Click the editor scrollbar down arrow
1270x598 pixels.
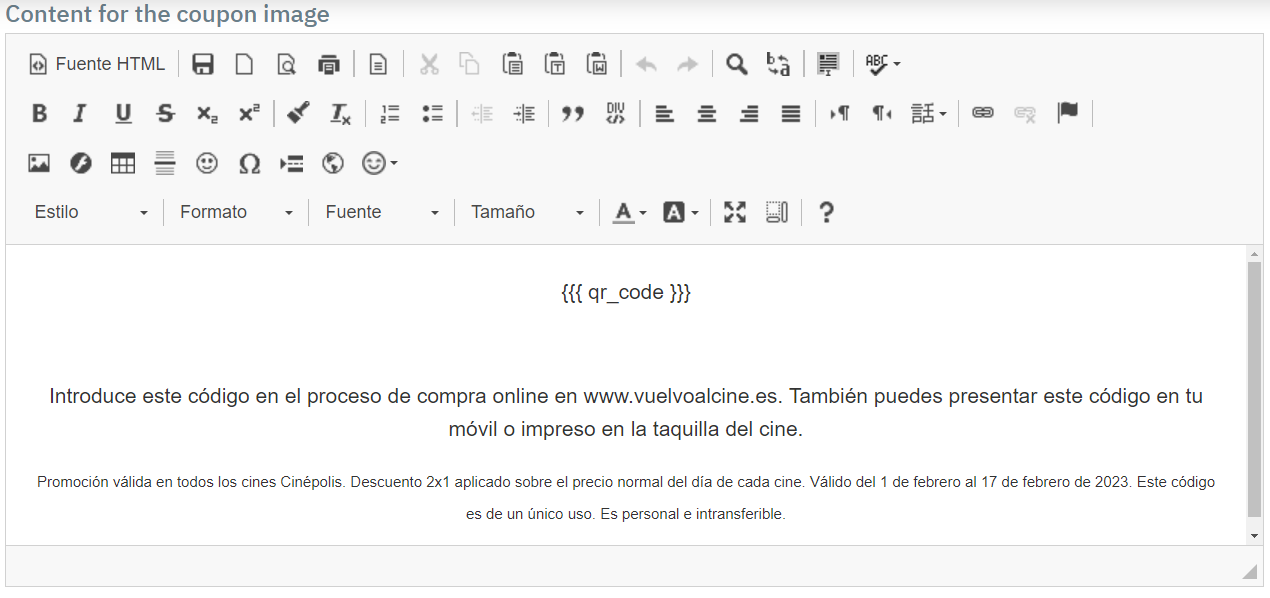tap(1255, 536)
